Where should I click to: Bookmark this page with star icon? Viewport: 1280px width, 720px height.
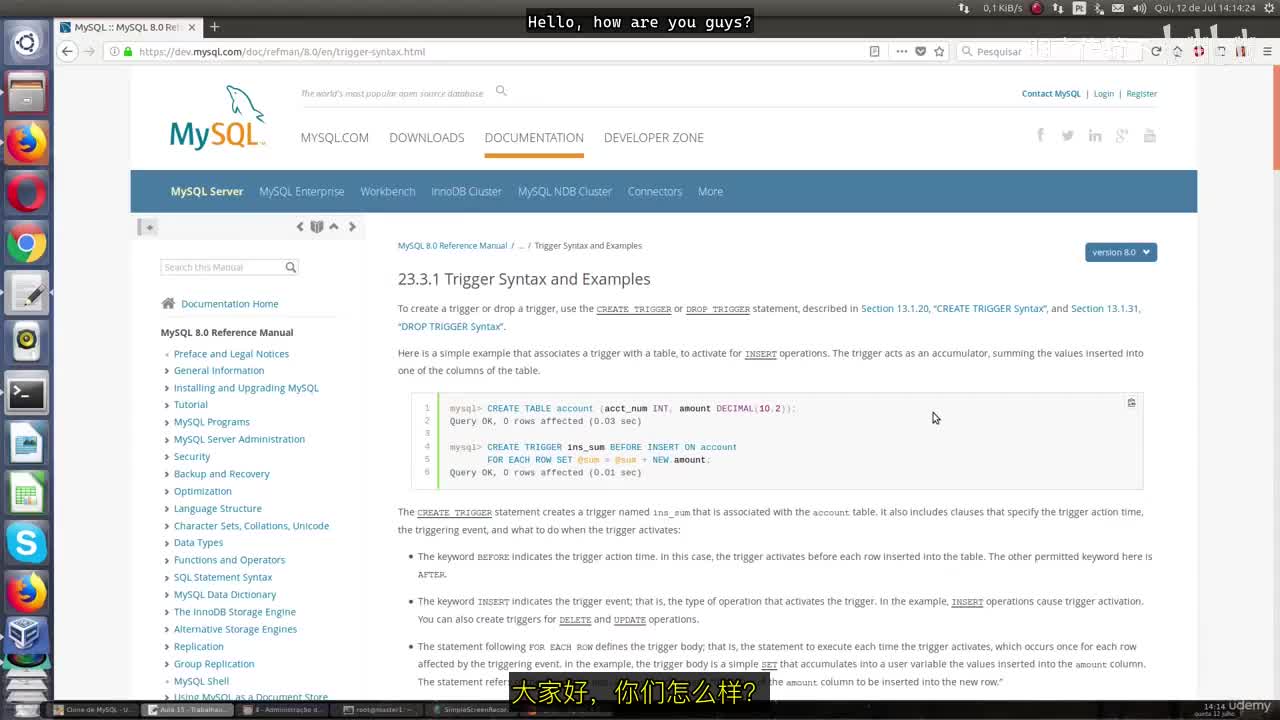939,52
